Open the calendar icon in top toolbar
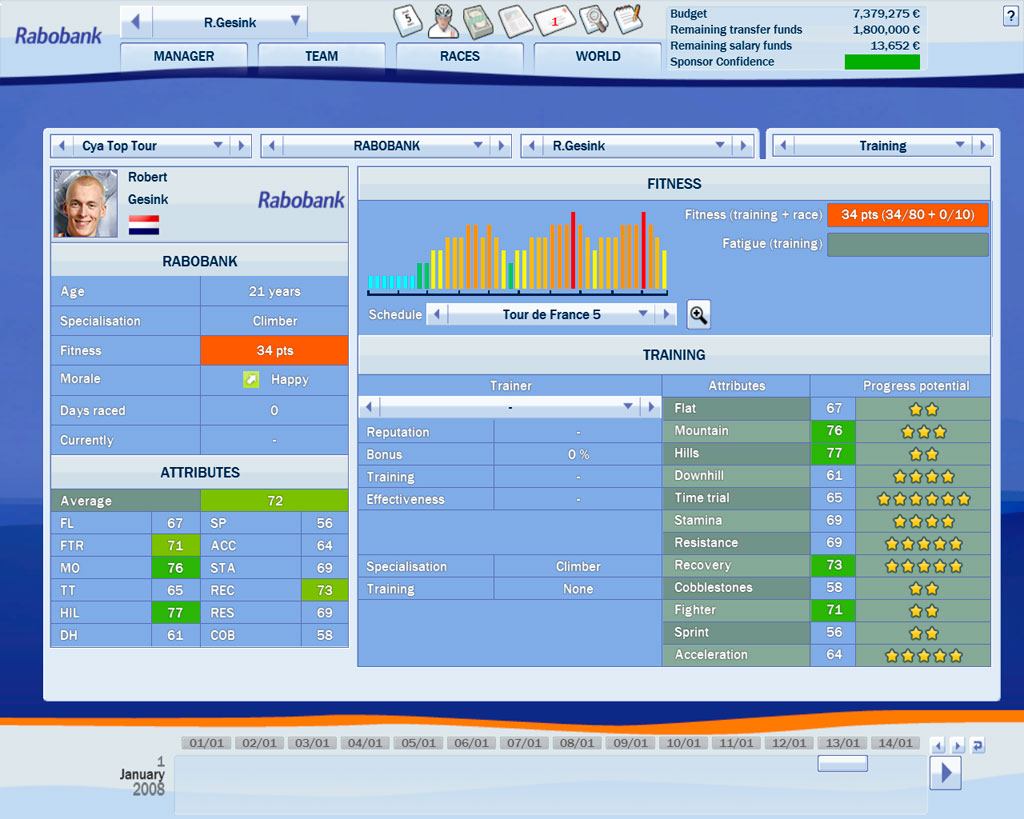This screenshot has height=819, width=1024. 409,18
